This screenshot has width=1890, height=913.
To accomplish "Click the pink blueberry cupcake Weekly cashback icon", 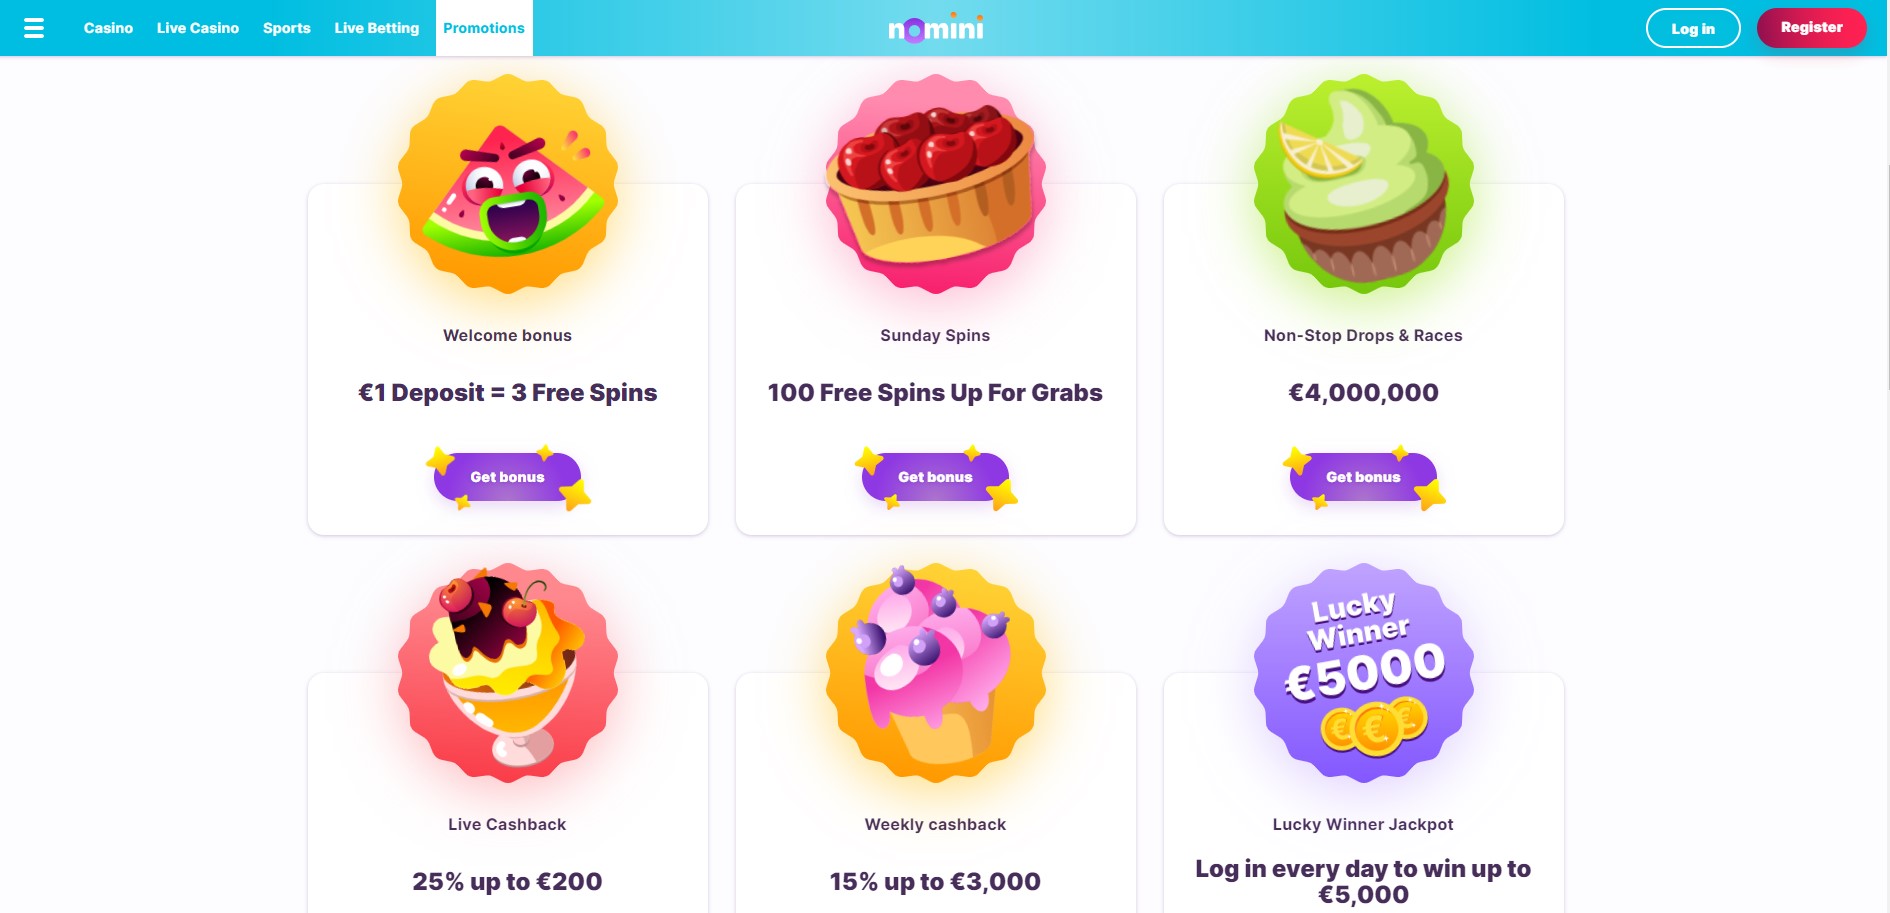I will 936,673.
